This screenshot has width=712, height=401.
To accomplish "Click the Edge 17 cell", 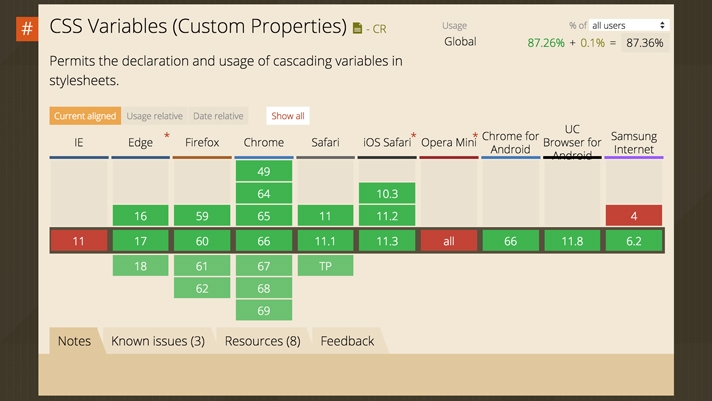I will pyautogui.click(x=140, y=241).
